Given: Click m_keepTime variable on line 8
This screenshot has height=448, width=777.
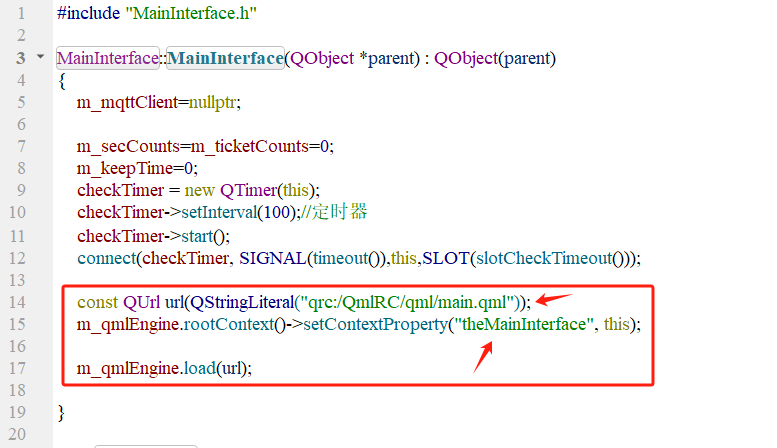Looking at the screenshot, I should (125, 168).
